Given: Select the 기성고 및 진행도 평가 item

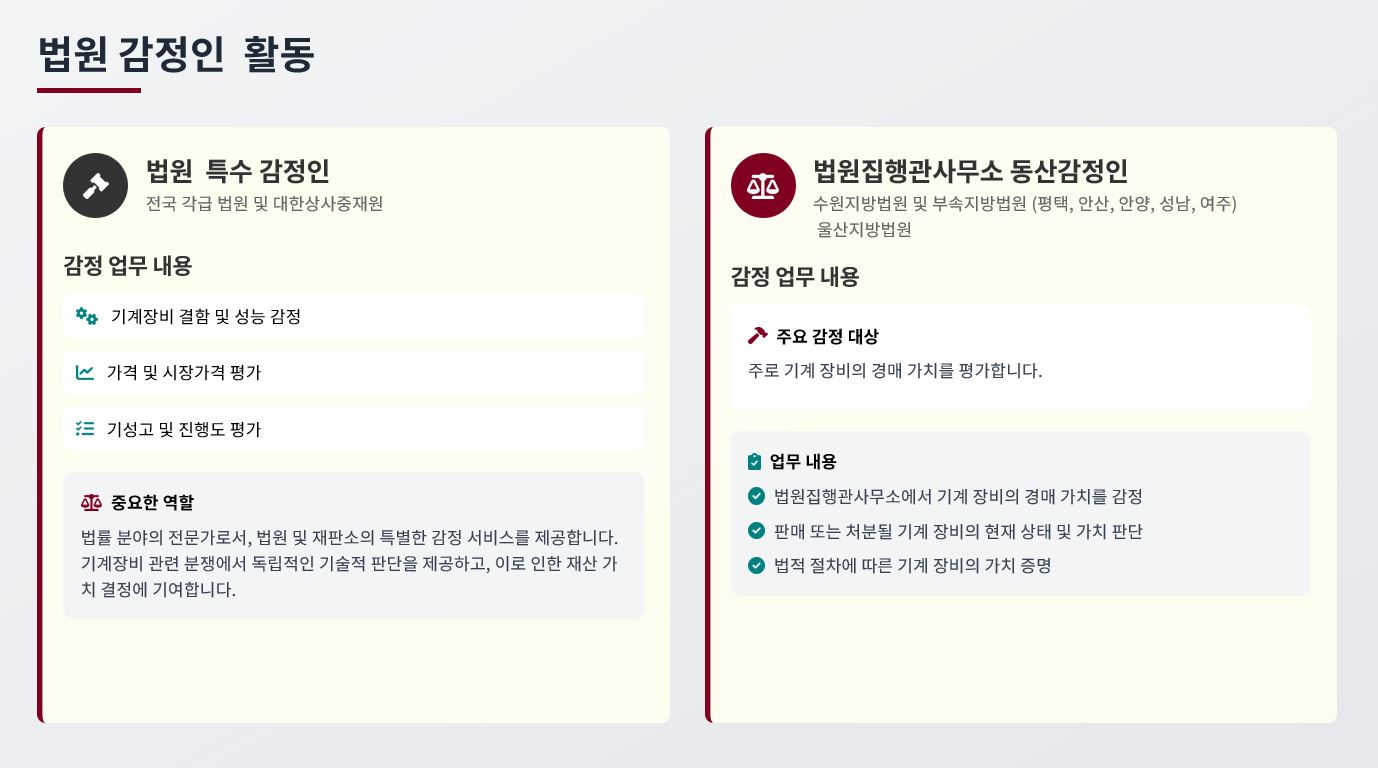Looking at the screenshot, I should tap(184, 429).
